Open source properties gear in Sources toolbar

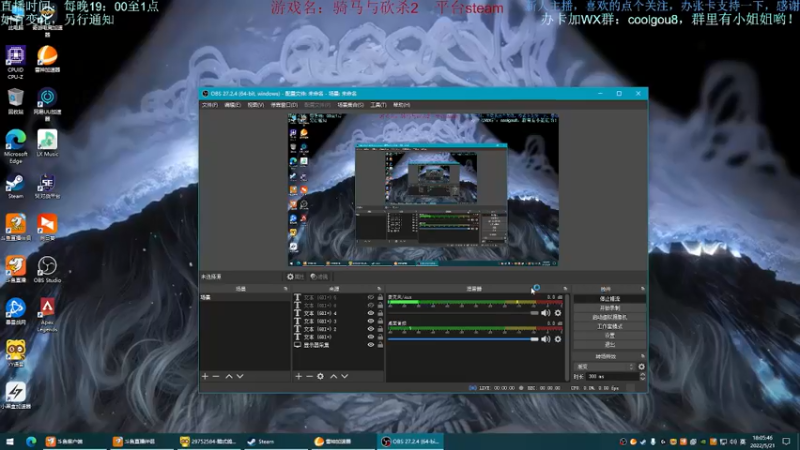(x=320, y=376)
